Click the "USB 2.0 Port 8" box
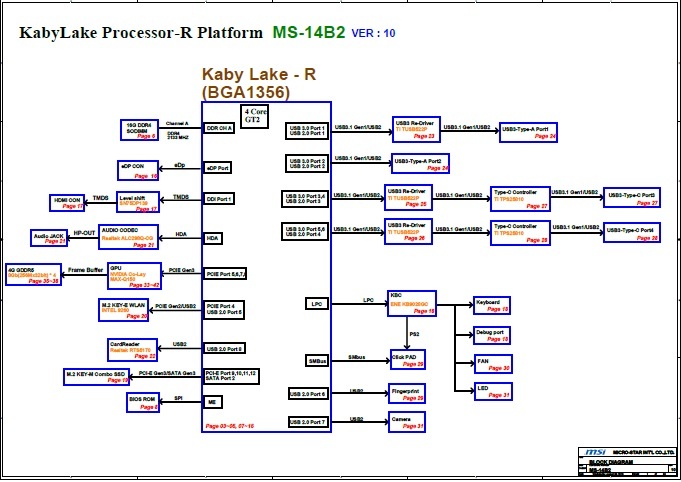Screen dimensions: 681x482 [225, 348]
